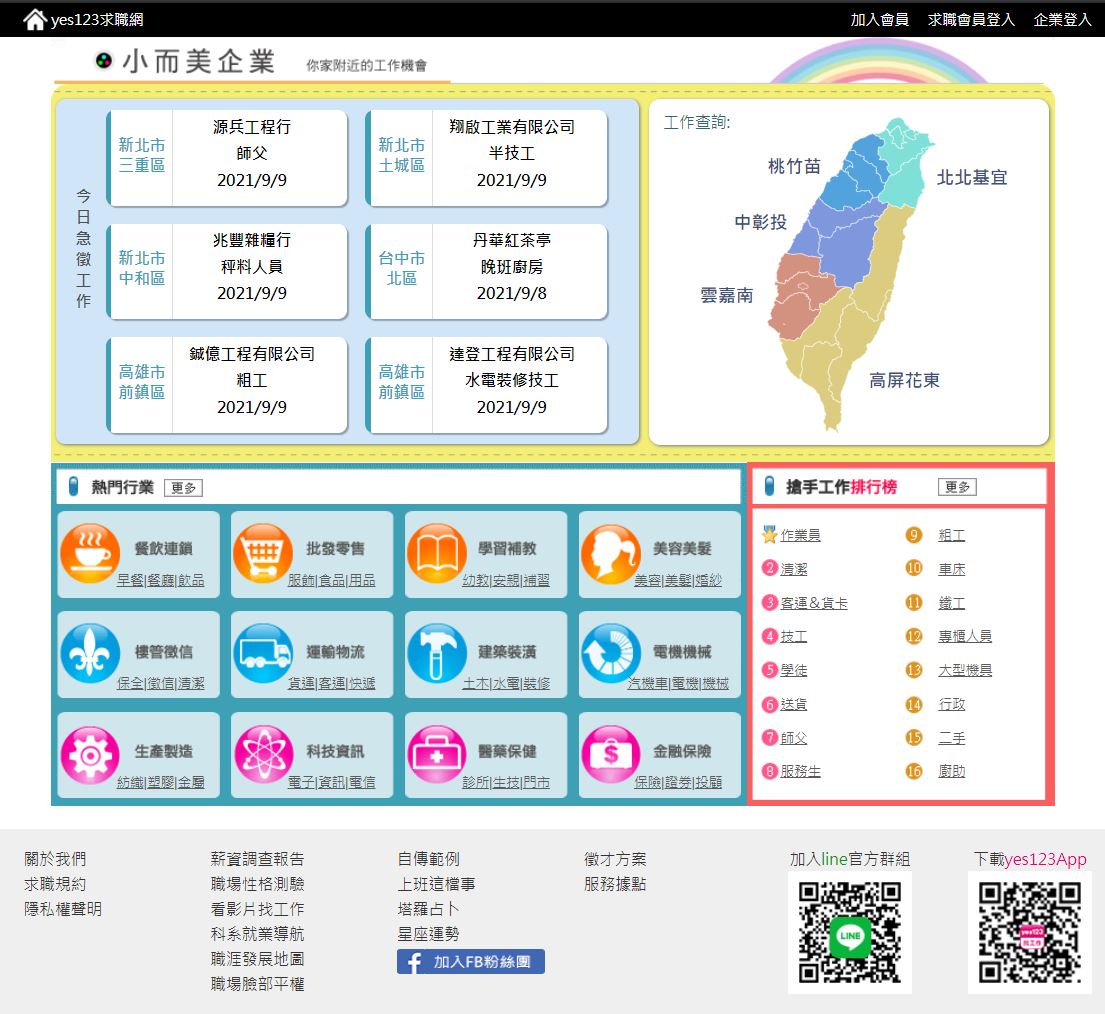
Task: Open the 作業員 ranking link
Action: tap(800, 536)
